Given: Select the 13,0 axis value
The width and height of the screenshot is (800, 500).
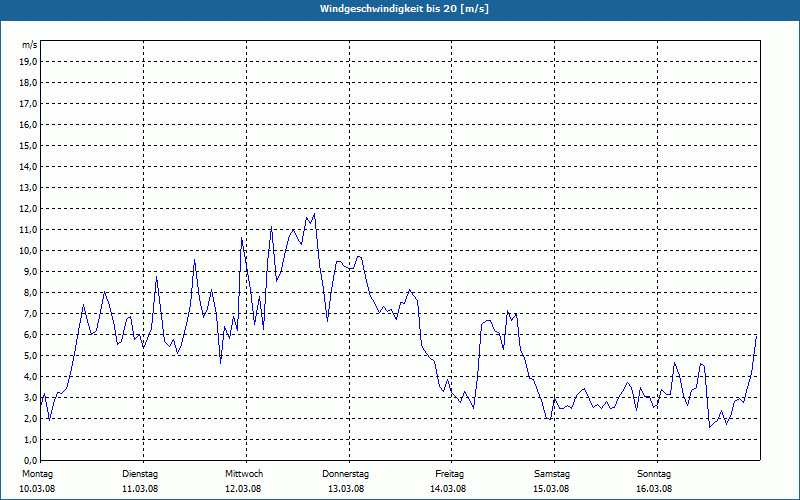Looking at the screenshot, I should coord(29,188).
